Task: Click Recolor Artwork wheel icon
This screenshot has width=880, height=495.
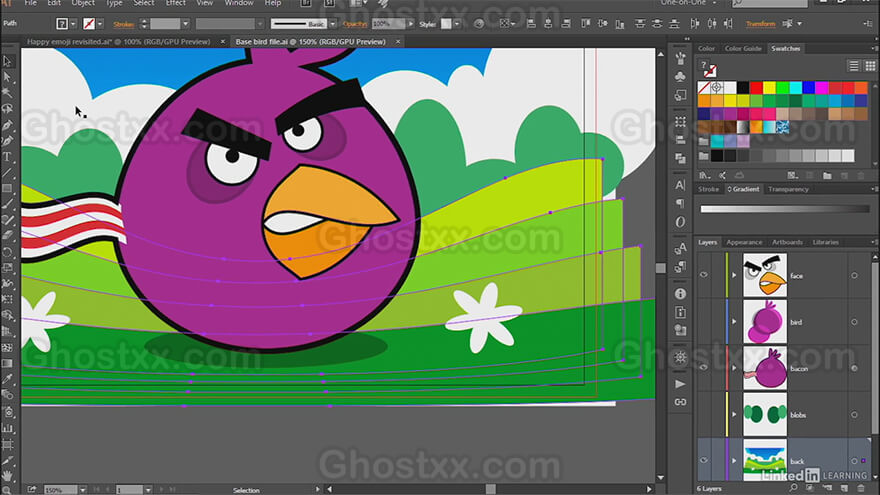Action: click(x=479, y=24)
